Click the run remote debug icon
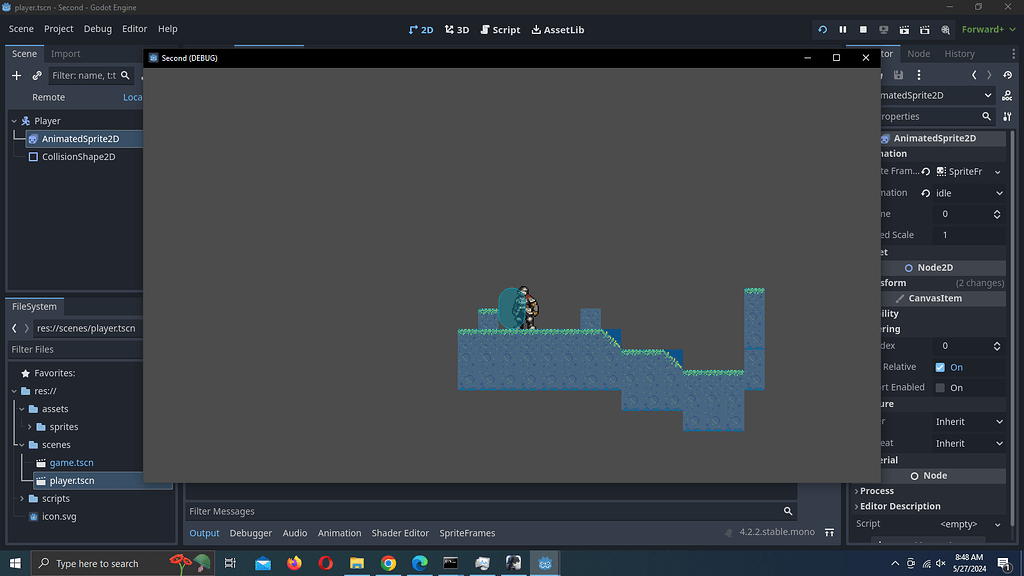1024x576 pixels. click(884, 29)
